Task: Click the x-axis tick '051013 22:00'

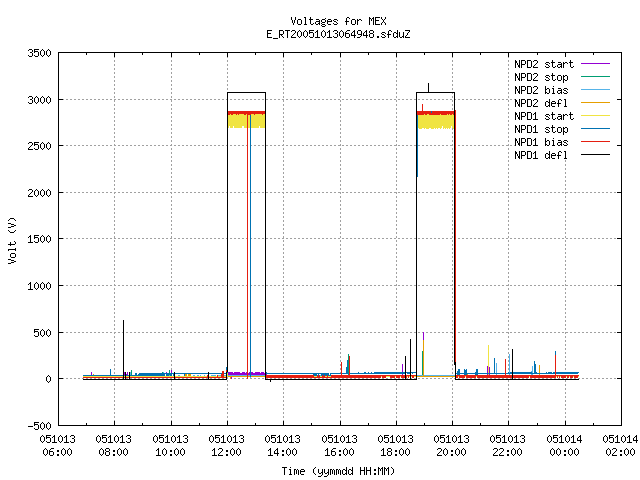Action: pos(508,445)
